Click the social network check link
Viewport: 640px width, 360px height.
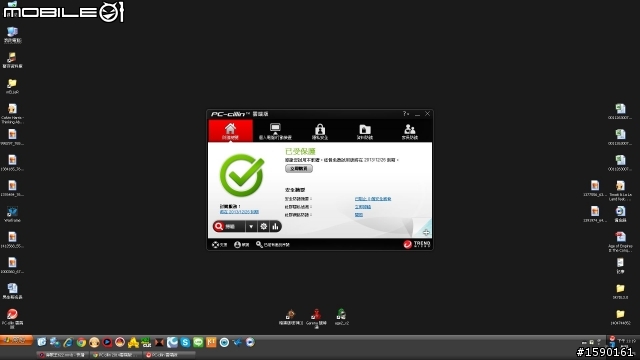coord(362,207)
